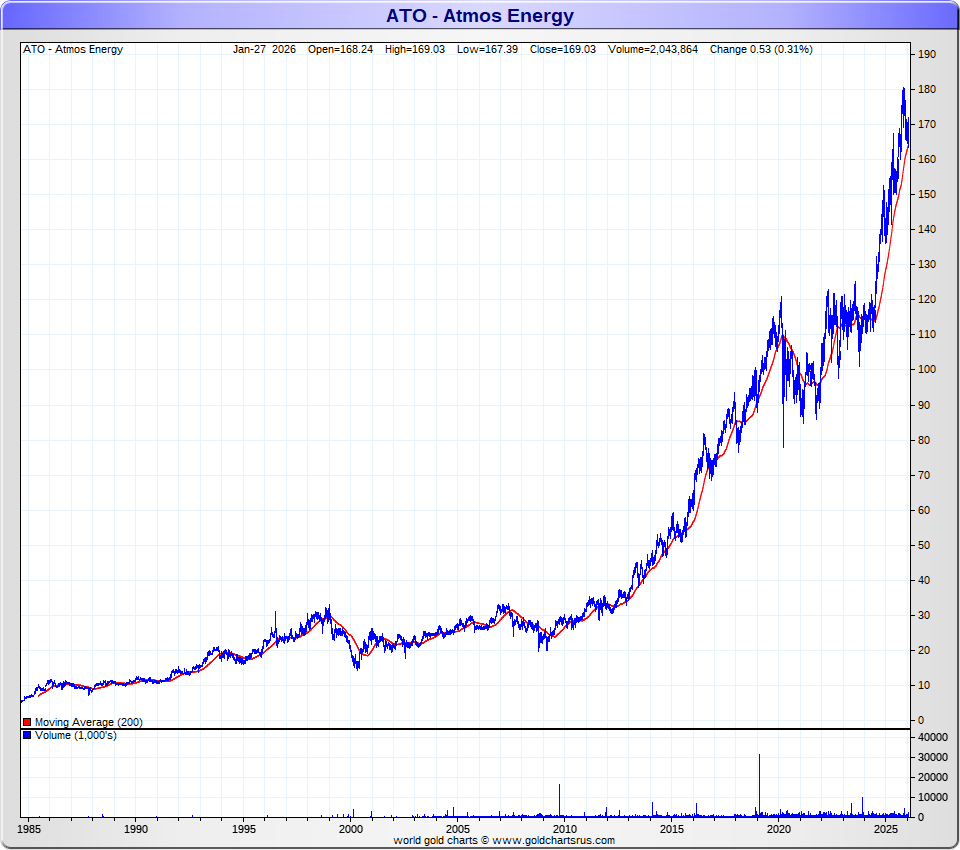The height and width of the screenshot is (850, 960).
Task: Click the 20 price axis label
Action: (924, 650)
